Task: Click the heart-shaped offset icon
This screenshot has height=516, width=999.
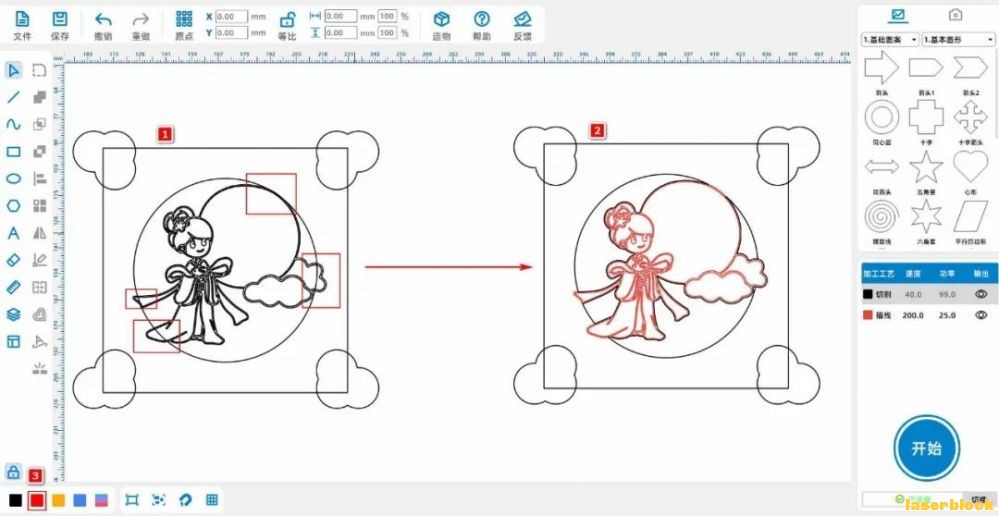Action: (40, 315)
